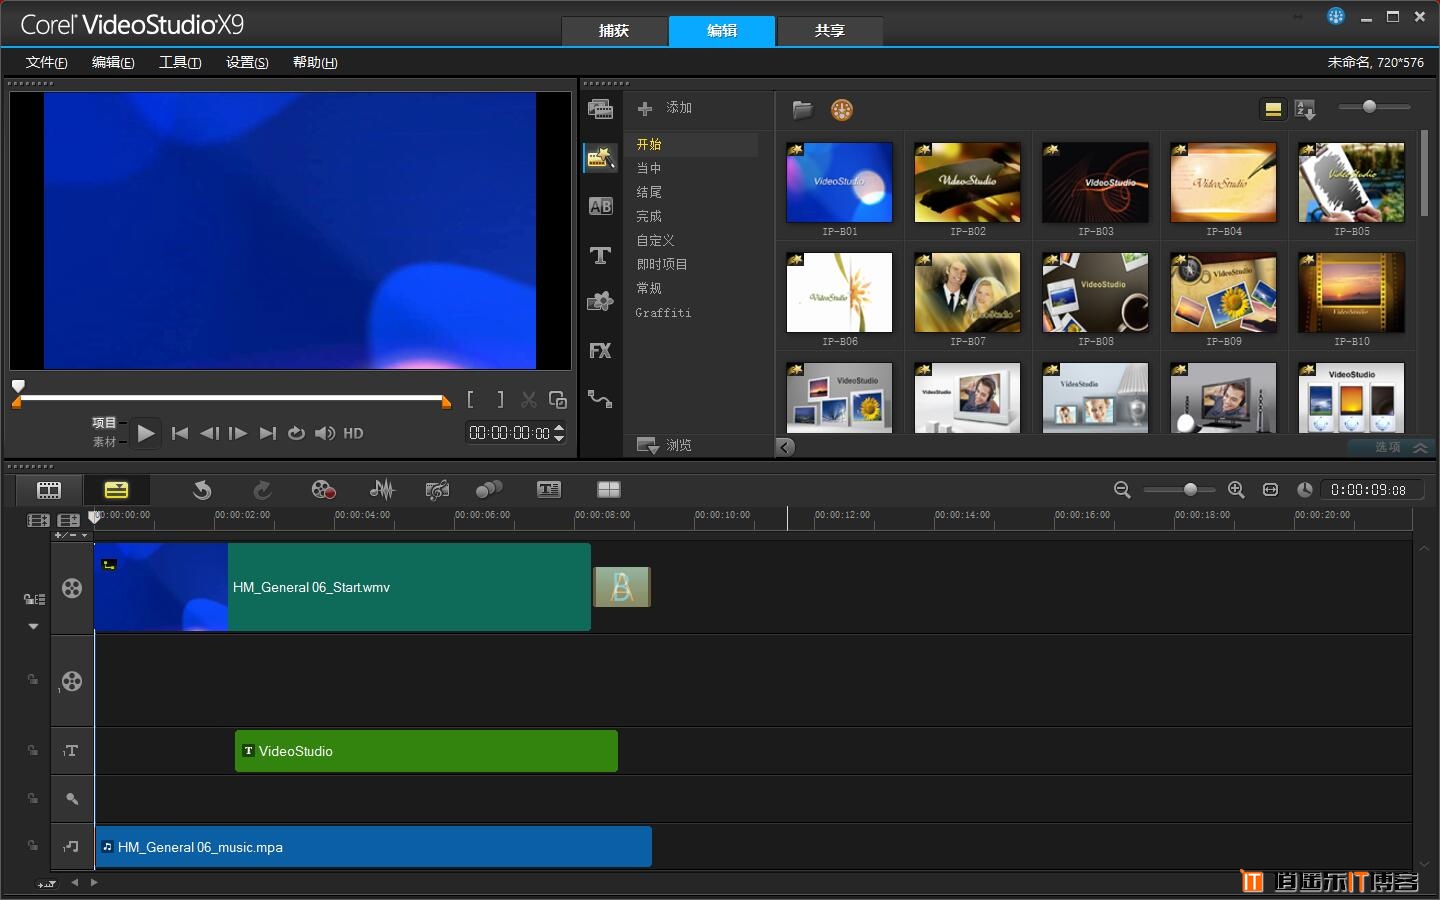The height and width of the screenshot is (900, 1440).
Task: Collapse the library navigation arrow
Action: pyautogui.click(x=786, y=447)
